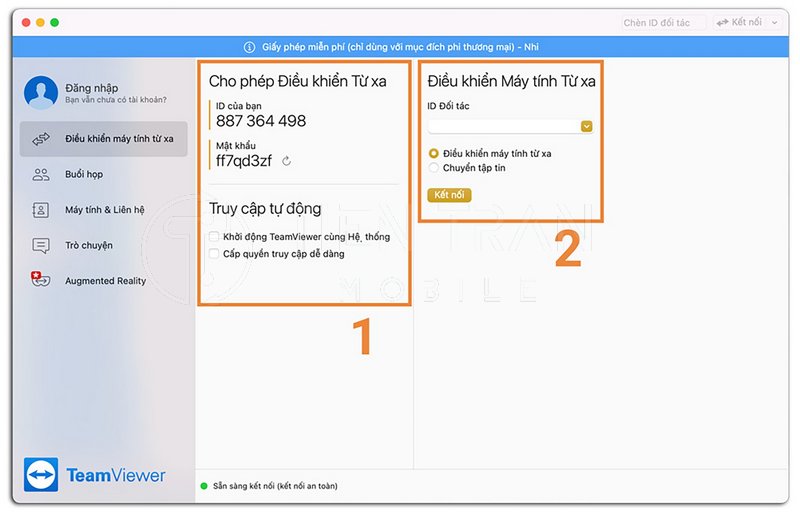
Task: Click the password text ff7qd3zf
Action: click(244, 161)
